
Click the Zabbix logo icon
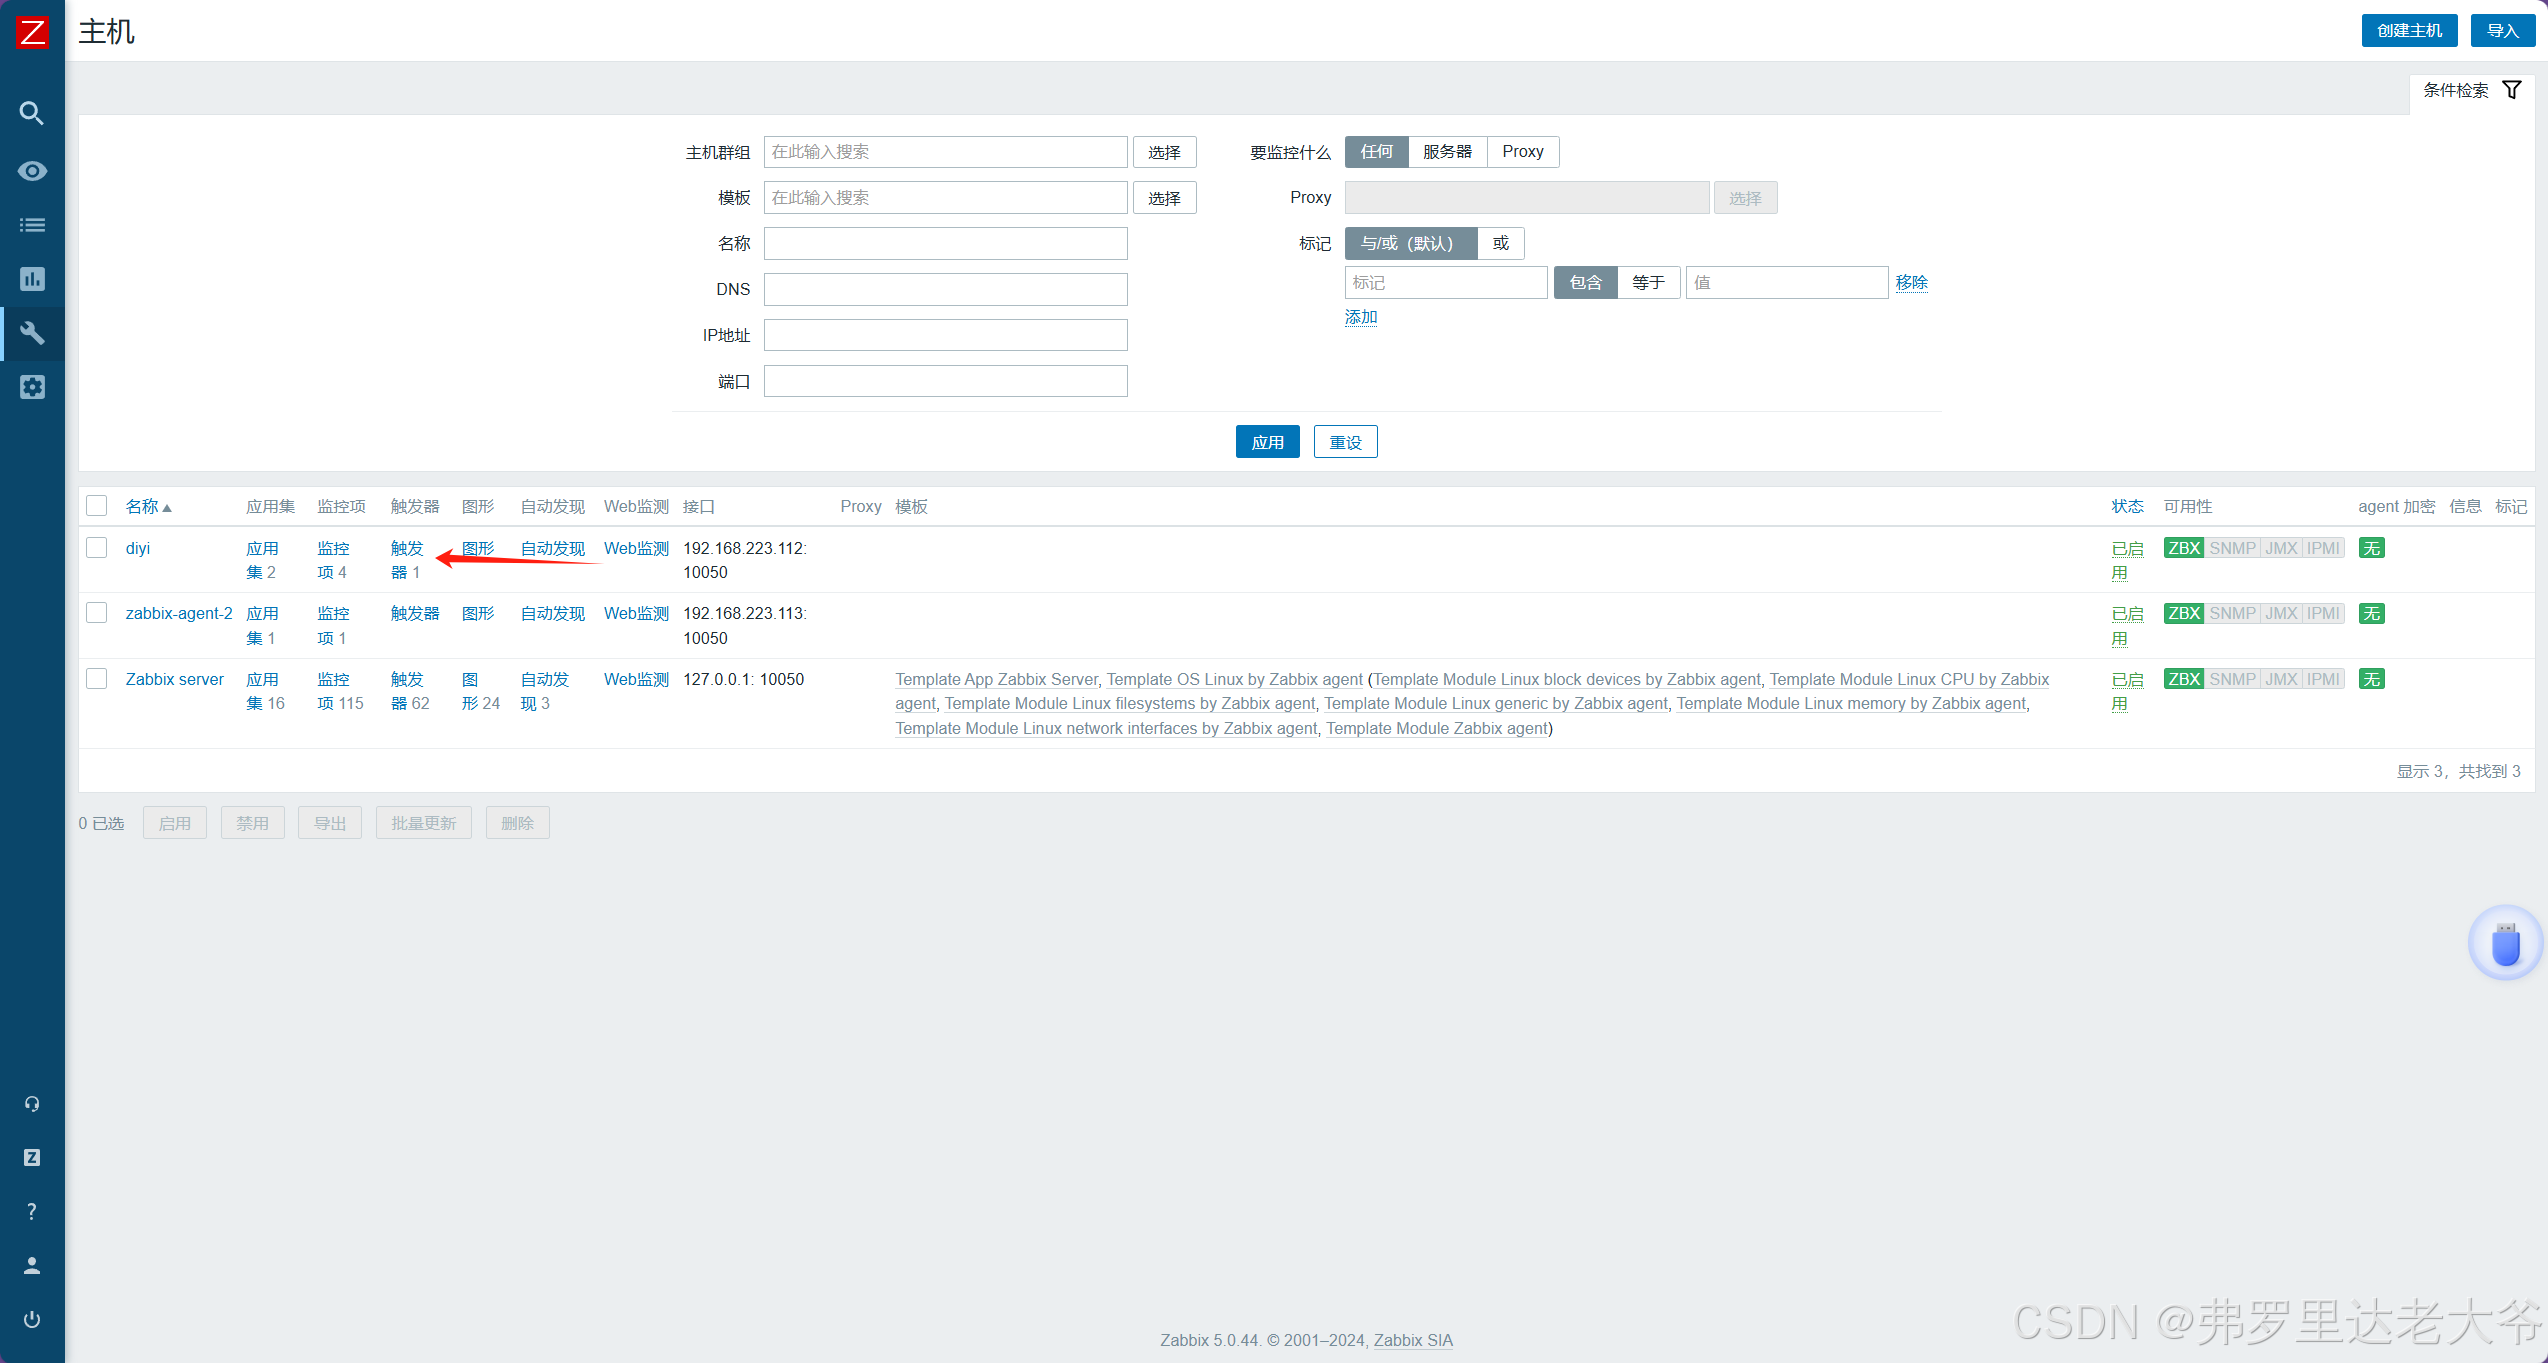pyautogui.click(x=32, y=32)
